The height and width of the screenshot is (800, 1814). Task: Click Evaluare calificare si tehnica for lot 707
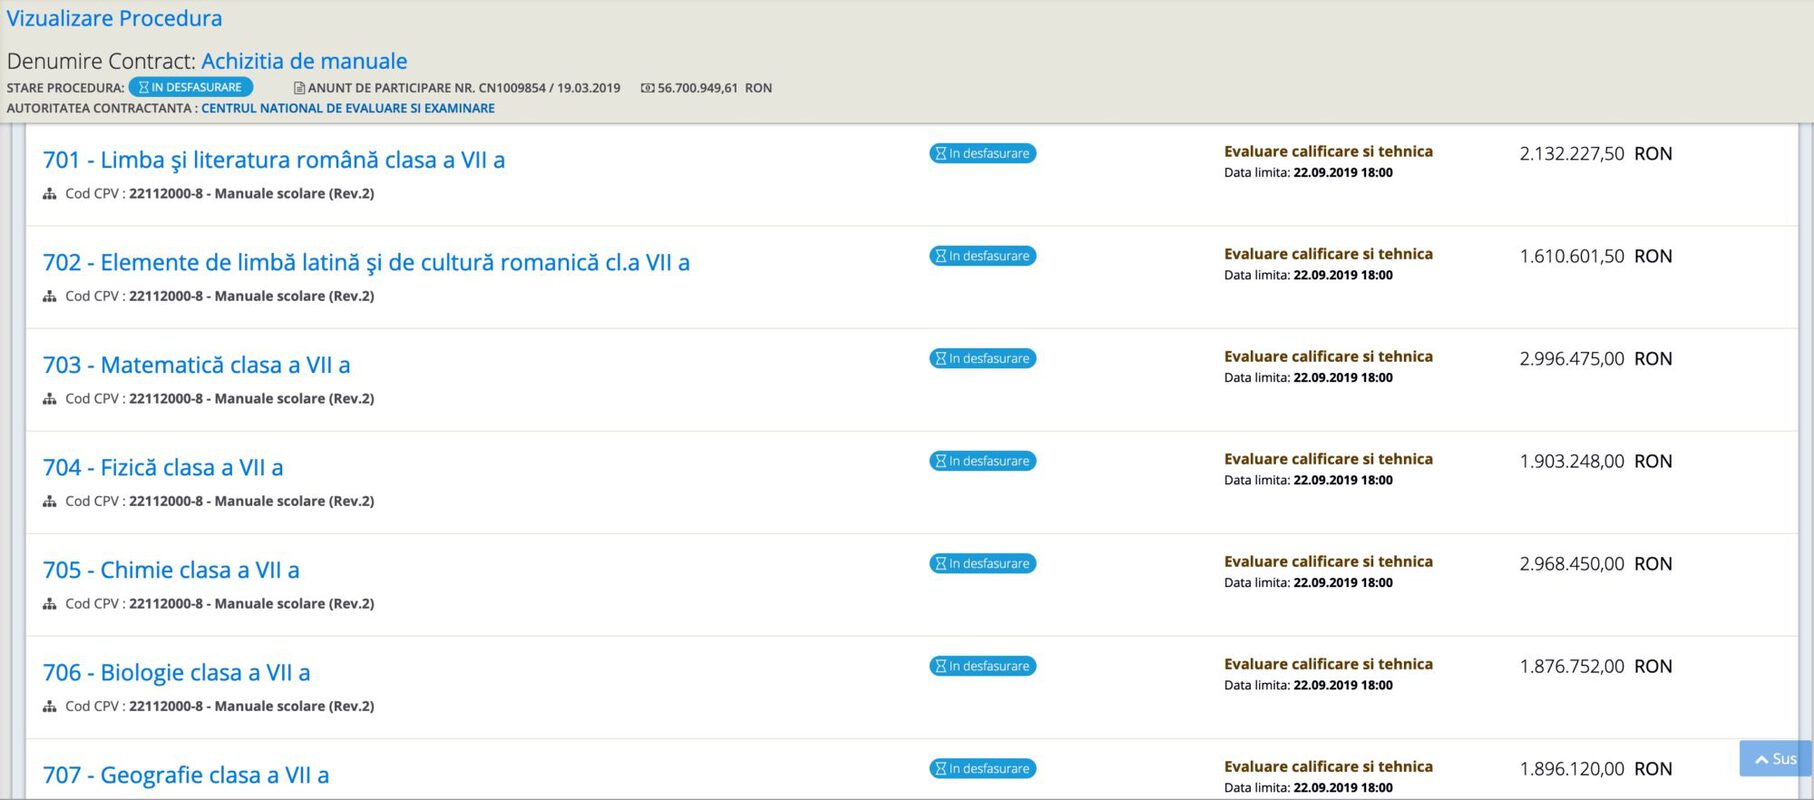[1328, 767]
